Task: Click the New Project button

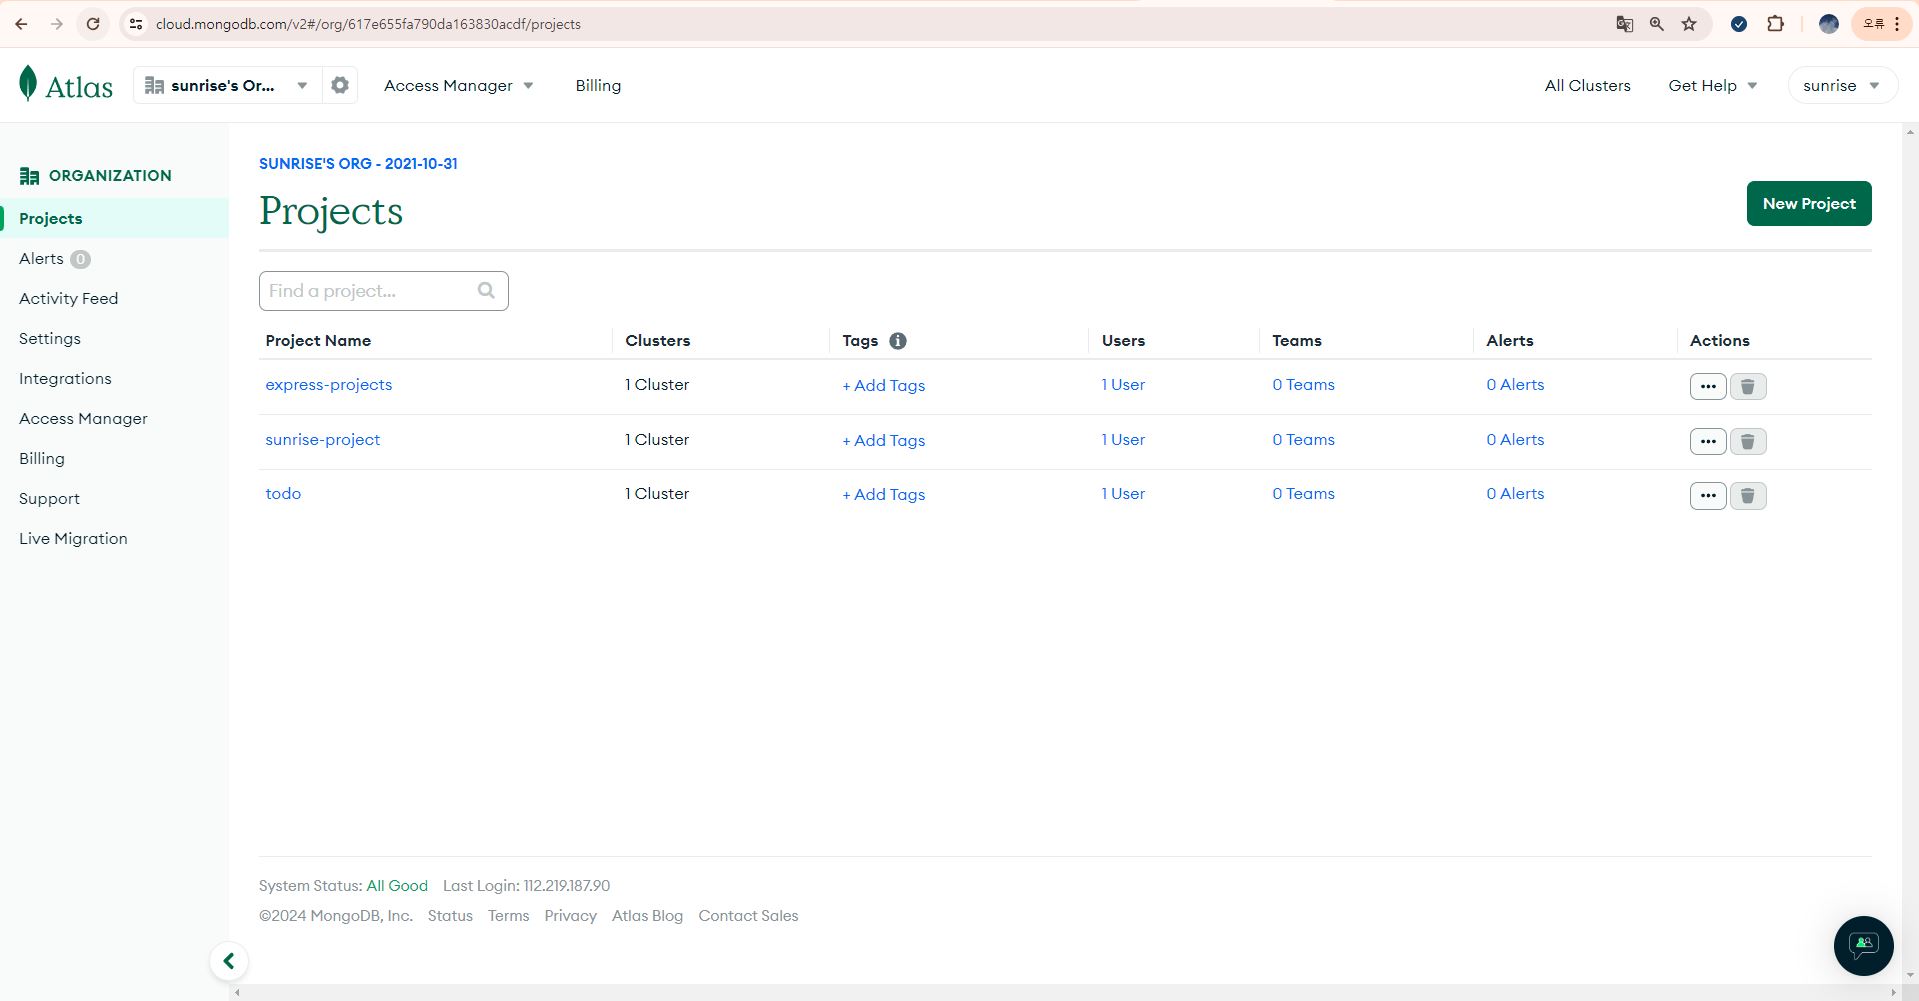Action: [x=1809, y=204]
